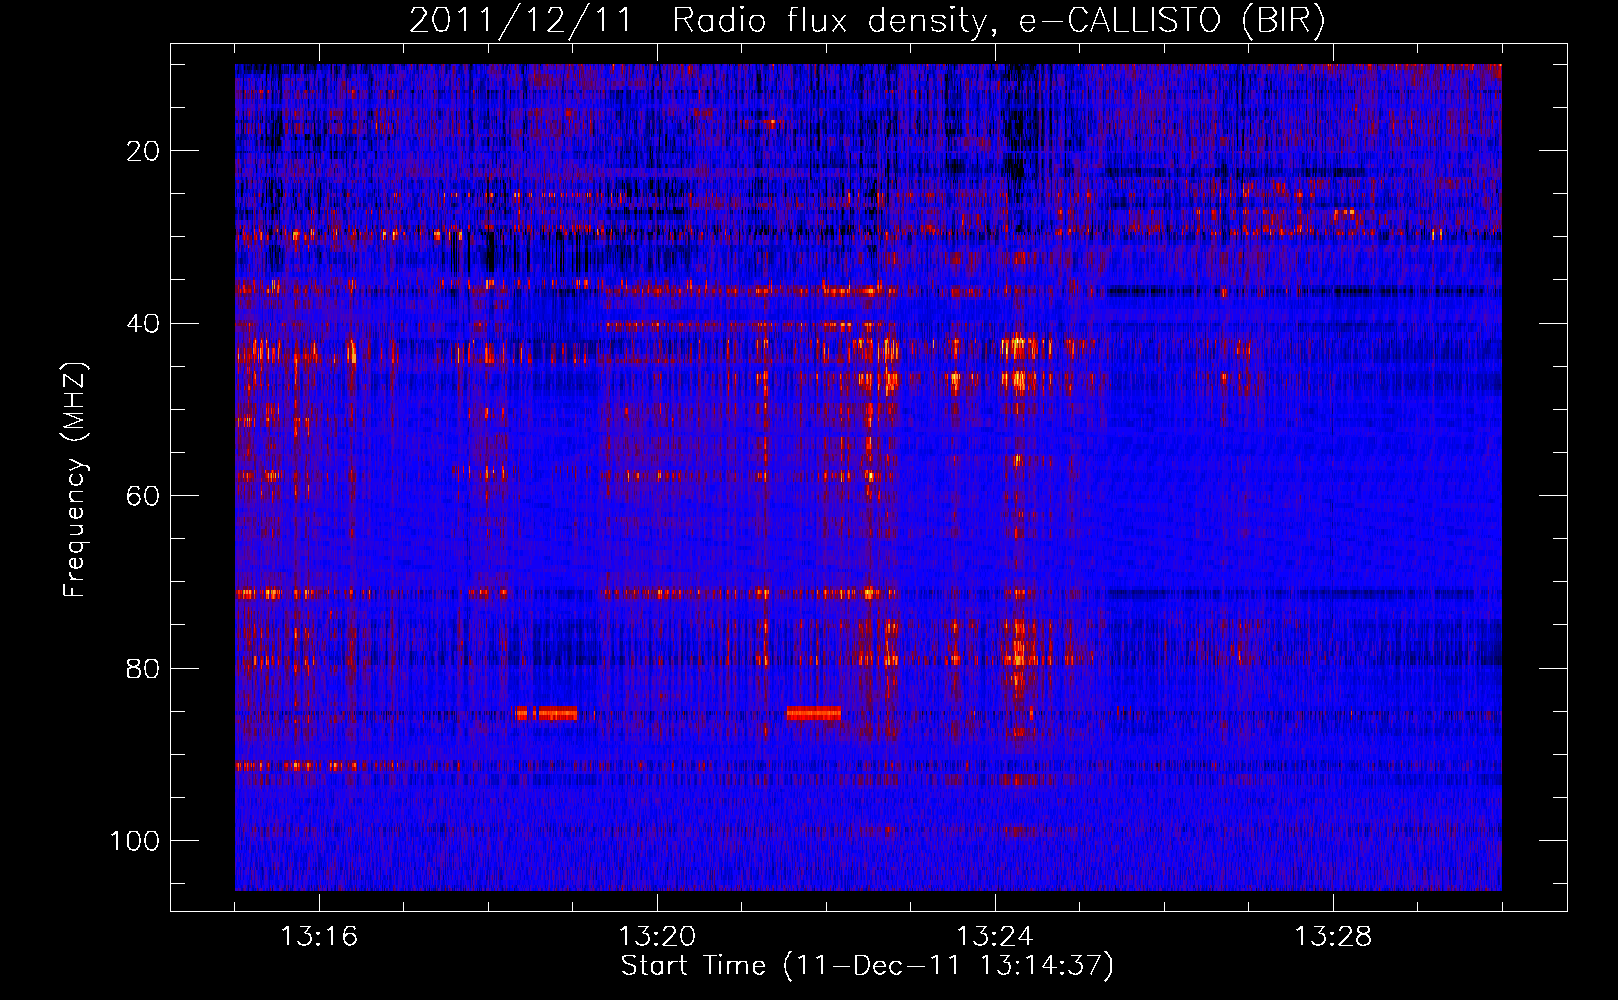Click the '60' frequency tick label
Viewport: 1618px width, 1000px height.
(143, 496)
